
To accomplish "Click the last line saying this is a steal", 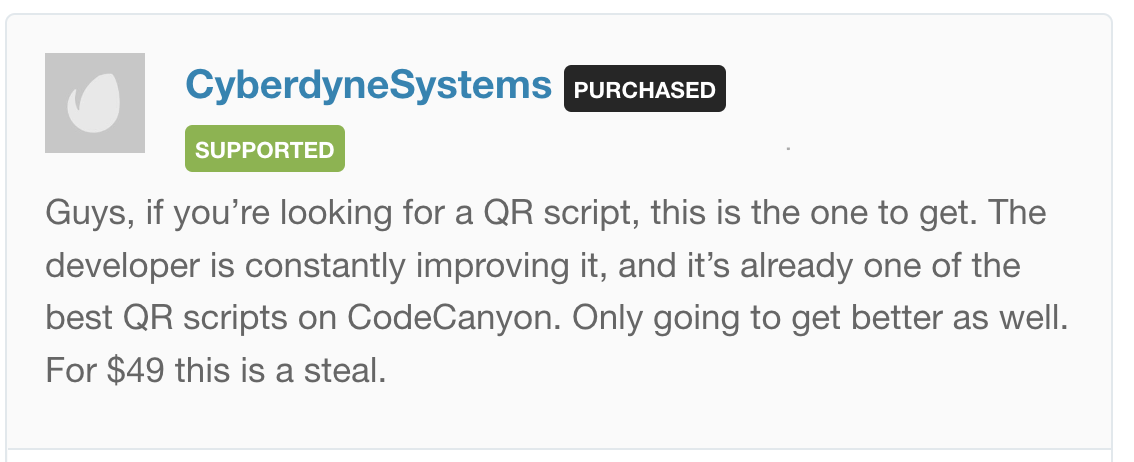I will 216,371.
